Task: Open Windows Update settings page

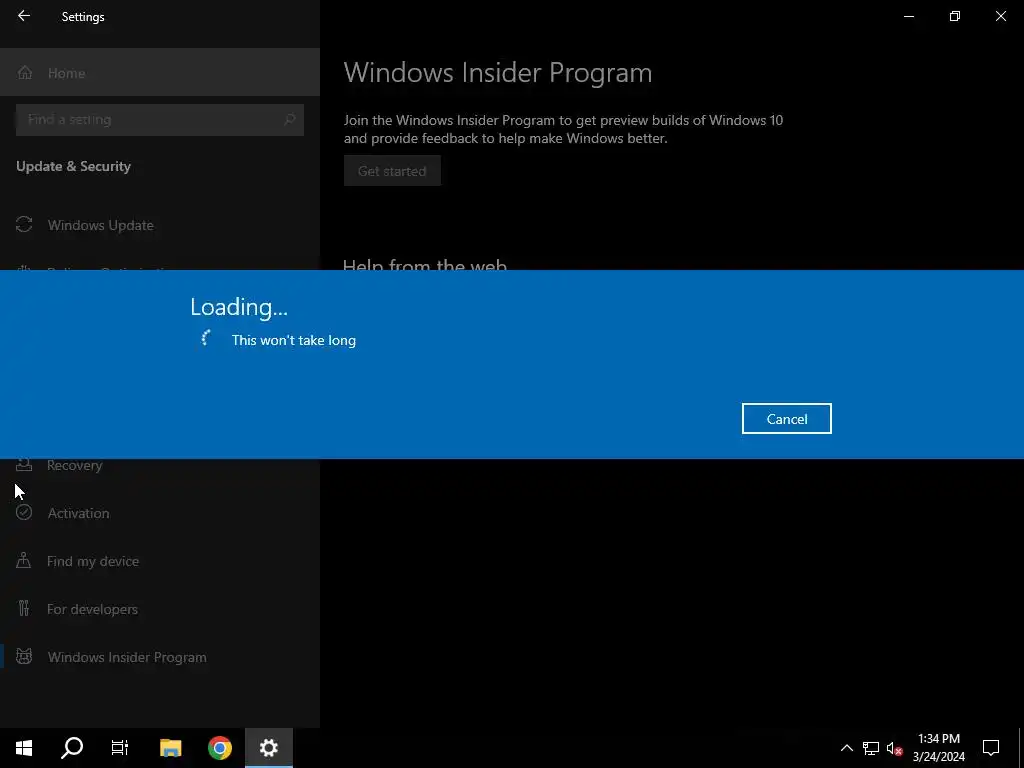Action: (x=160, y=225)
